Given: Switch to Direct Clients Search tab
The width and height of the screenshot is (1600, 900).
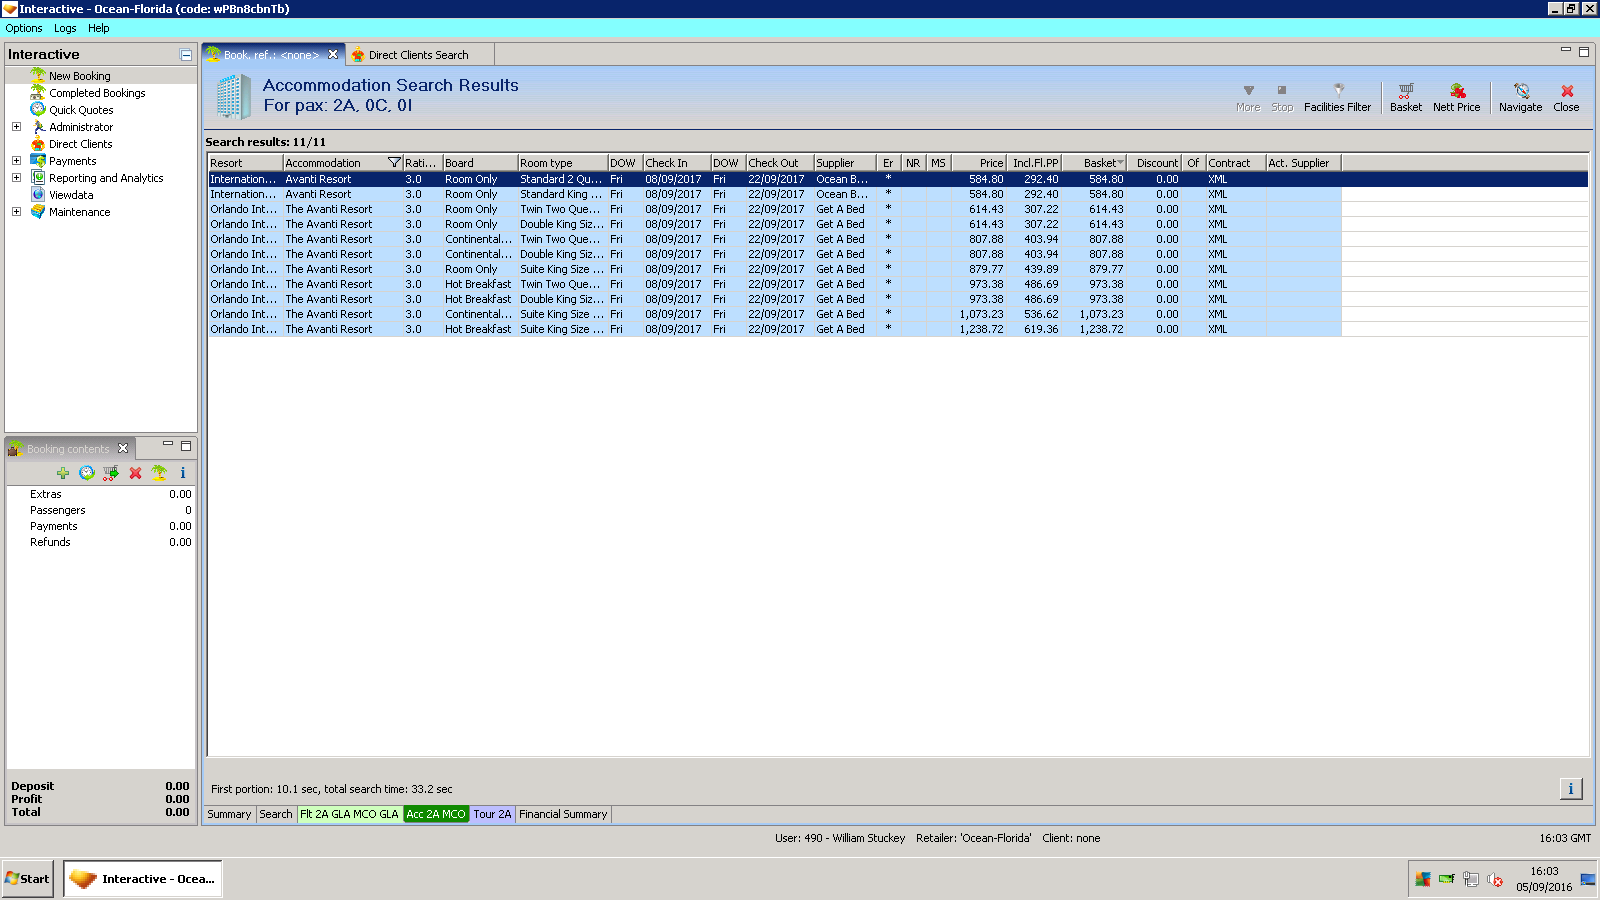Looking at the screenshot, I should pos(417,55).
